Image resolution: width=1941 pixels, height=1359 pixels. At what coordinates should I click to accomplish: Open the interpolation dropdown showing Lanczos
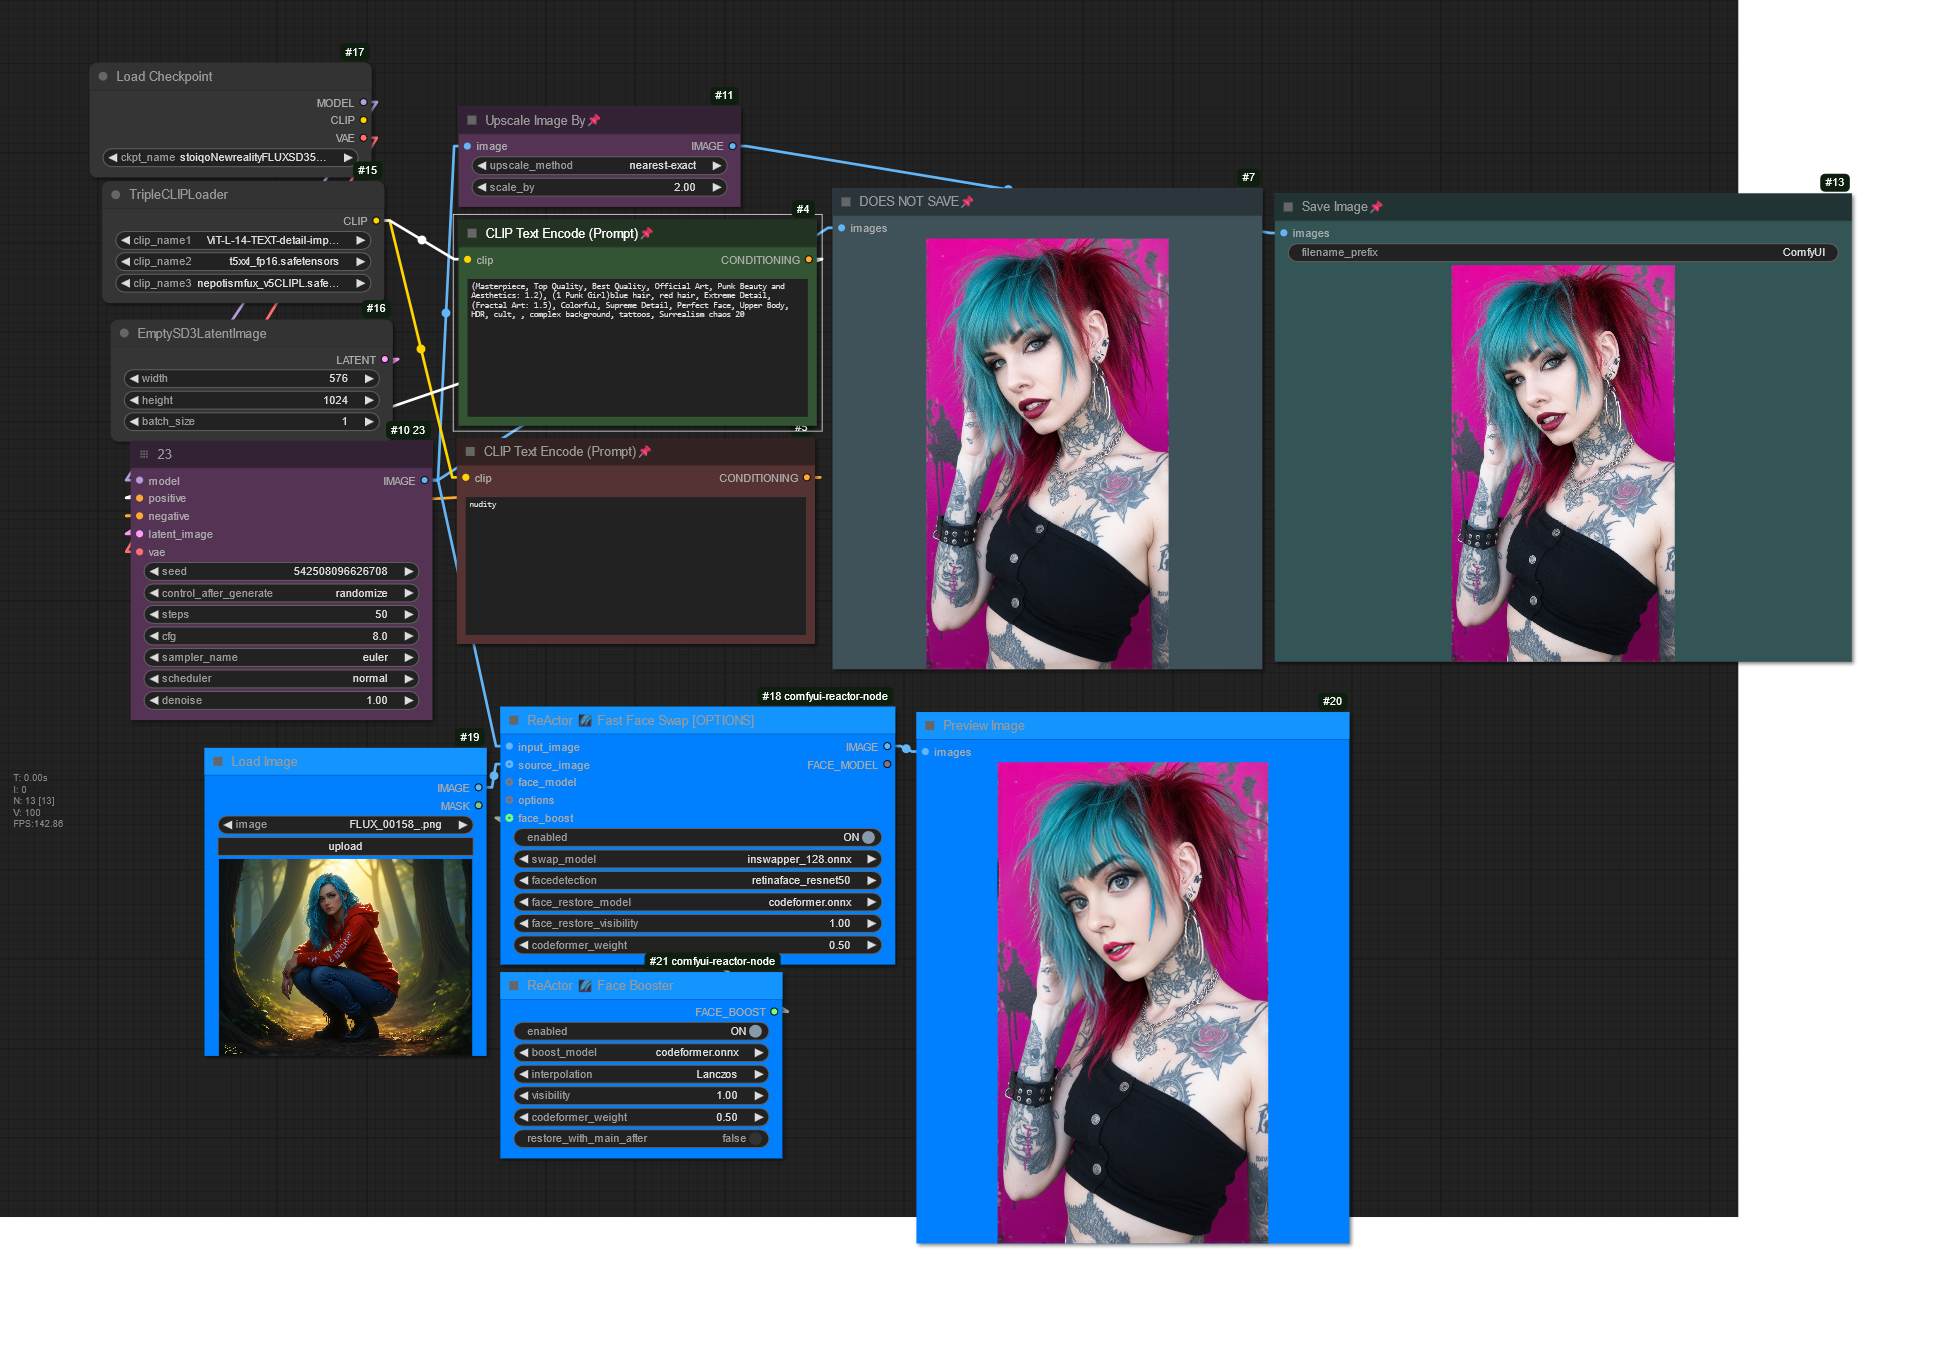641,1074
